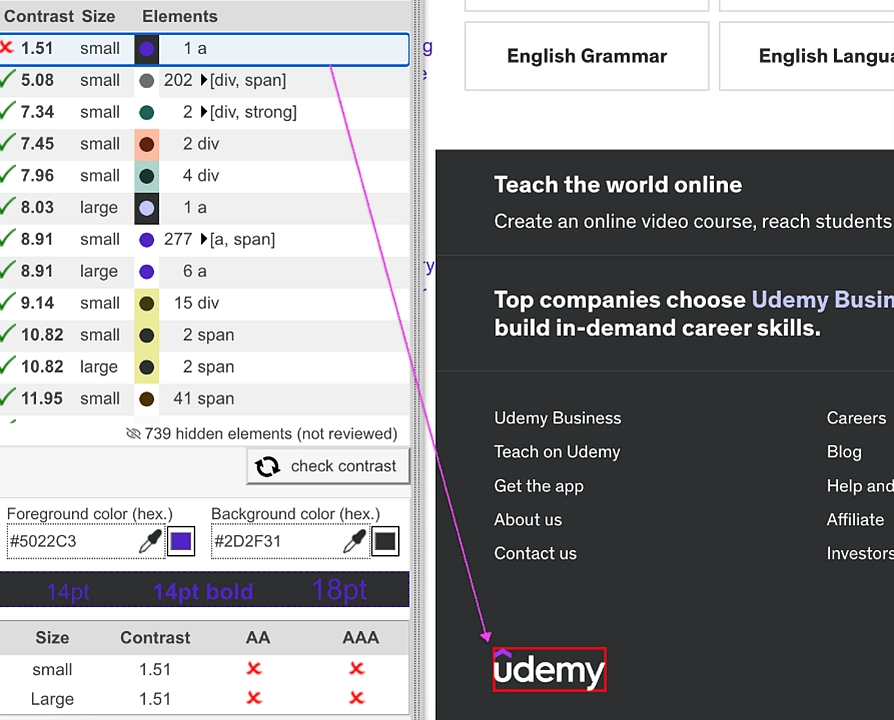Click the lavender dot on 8.03 row
The height and width of the screenshot is (720, 894).
click(147, 208)
